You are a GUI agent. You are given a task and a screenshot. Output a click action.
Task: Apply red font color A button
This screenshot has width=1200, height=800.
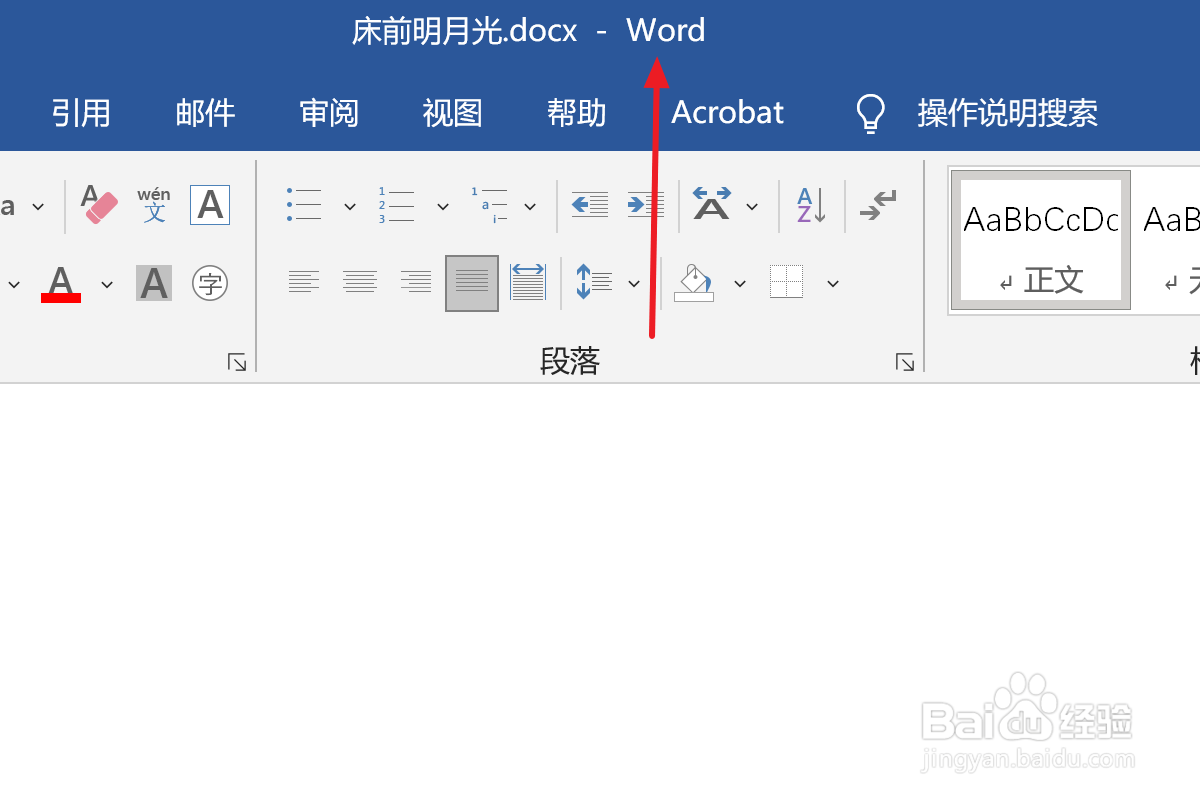[x=61, y=284]
